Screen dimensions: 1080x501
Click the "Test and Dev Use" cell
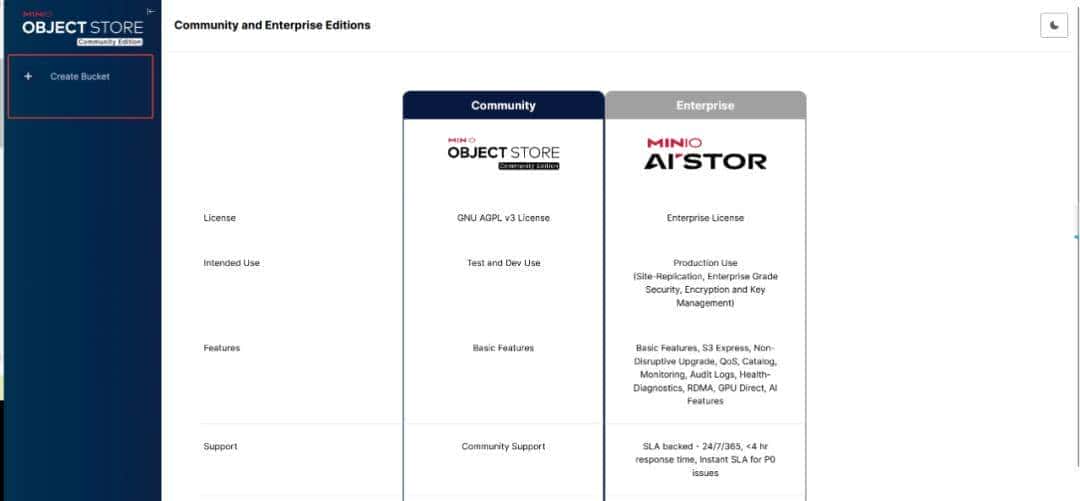point(503,263)
